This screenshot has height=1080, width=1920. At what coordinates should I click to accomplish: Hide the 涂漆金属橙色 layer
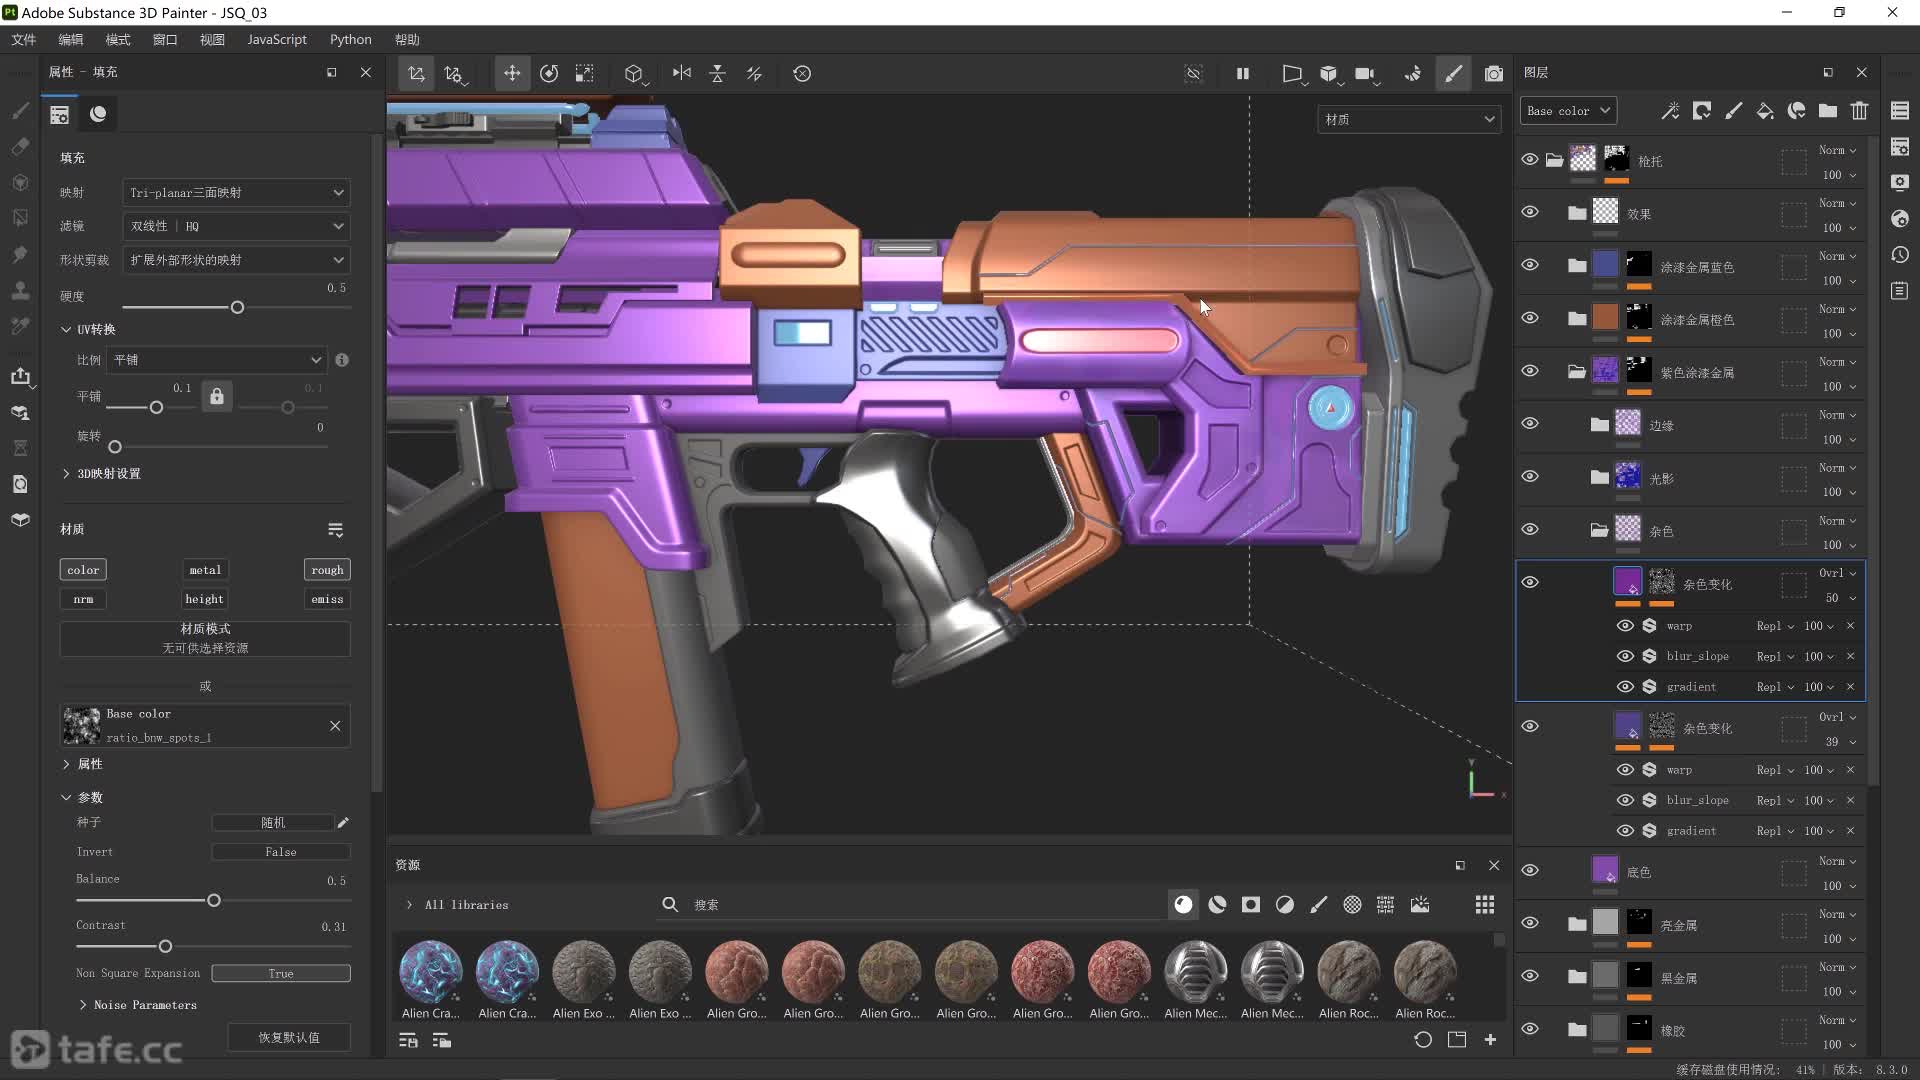pyautogui.click(x=1530, y=318)
